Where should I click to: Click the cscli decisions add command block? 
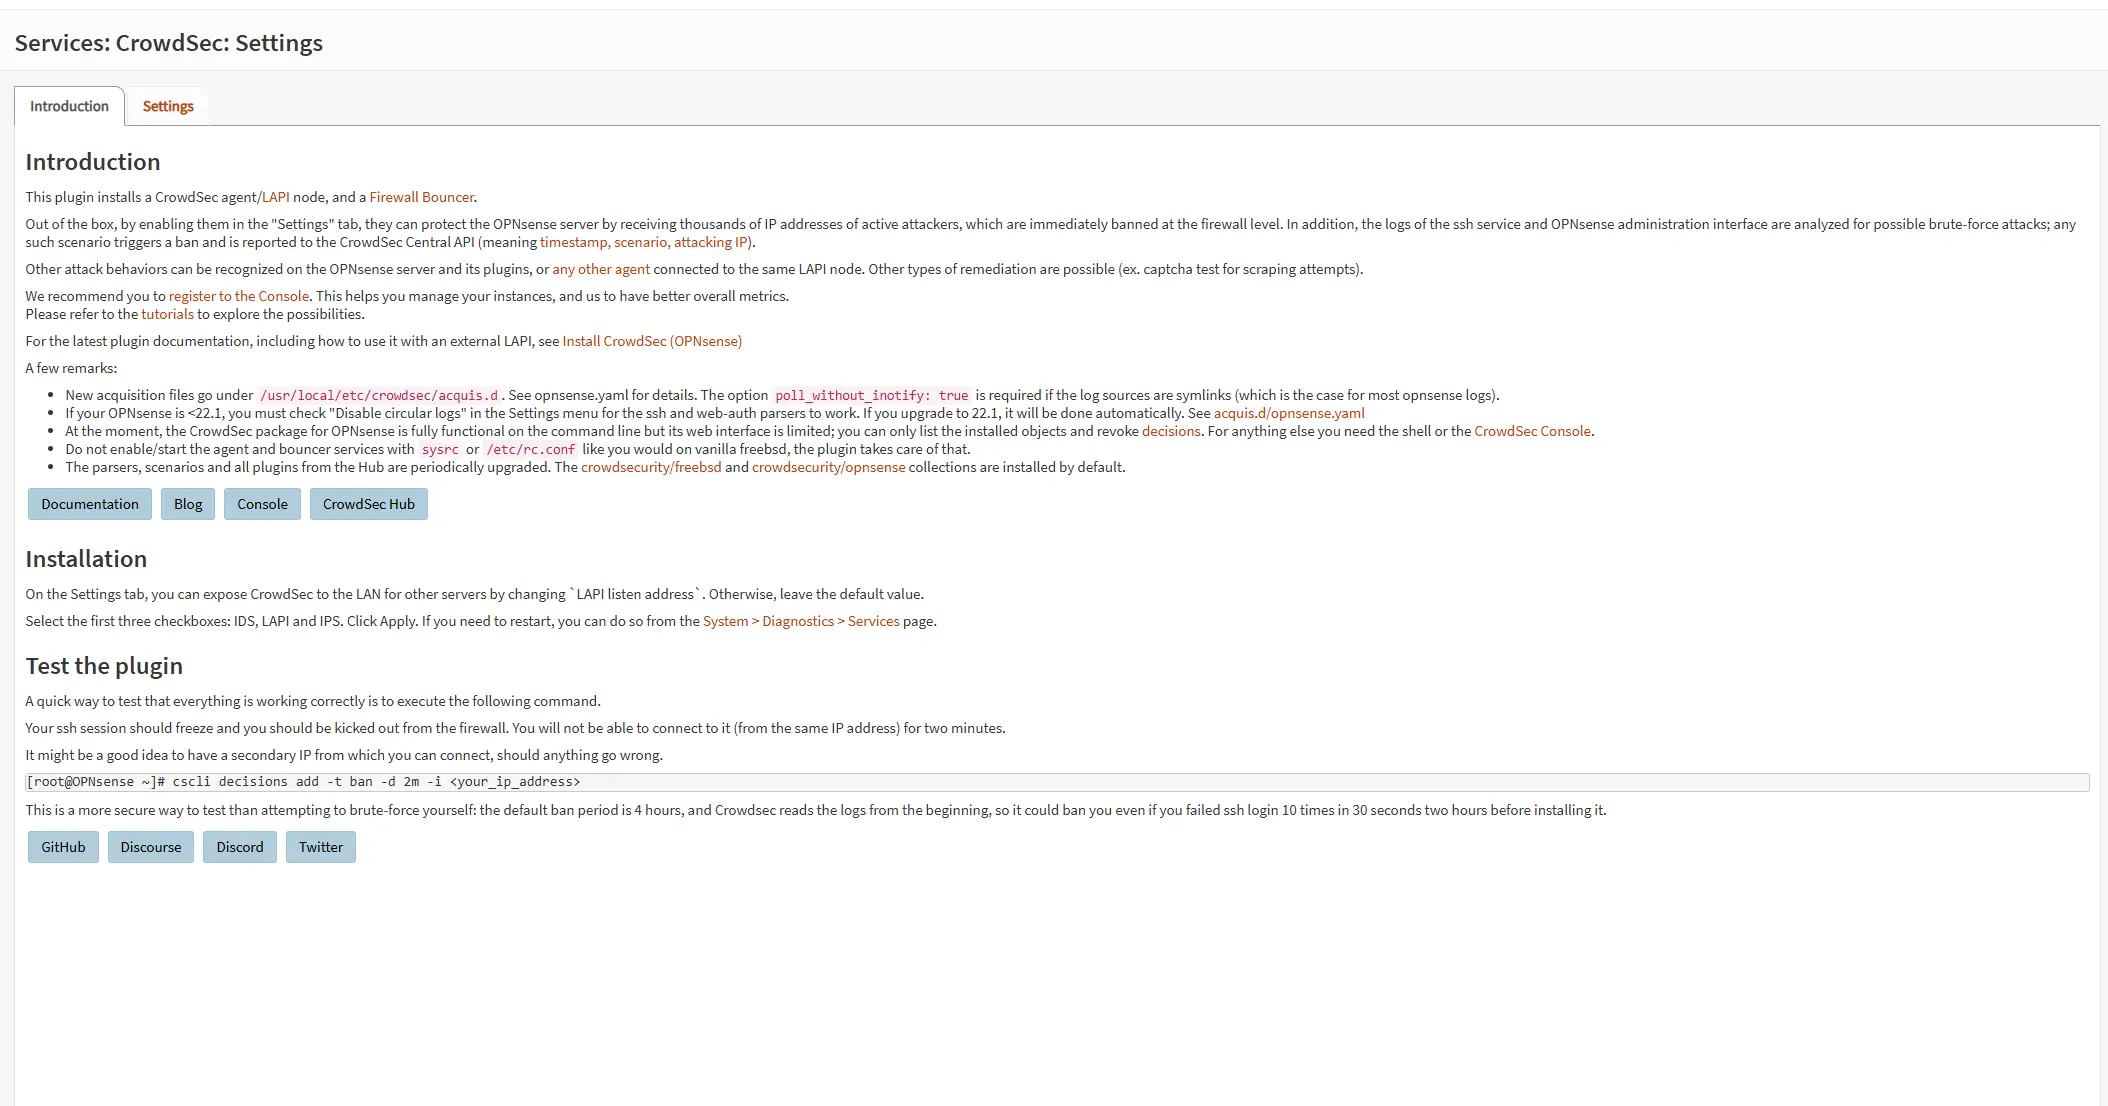[1057, 782]
